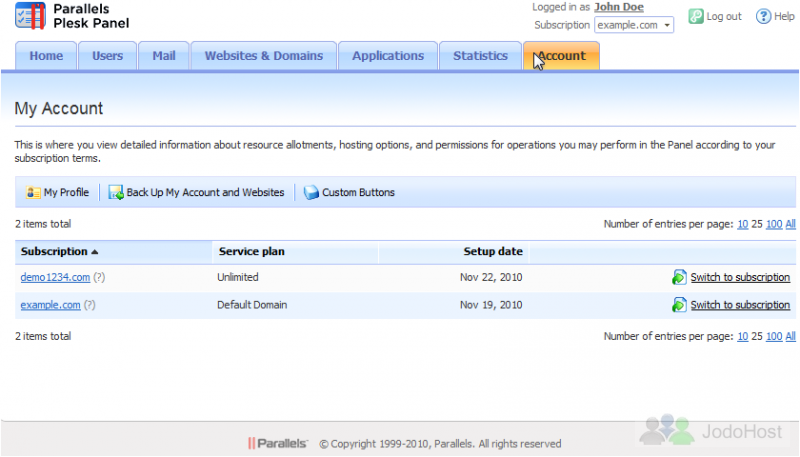Open the example.com subscription link
The height and width of the screenshot is (457, 800).
(51, 304)
